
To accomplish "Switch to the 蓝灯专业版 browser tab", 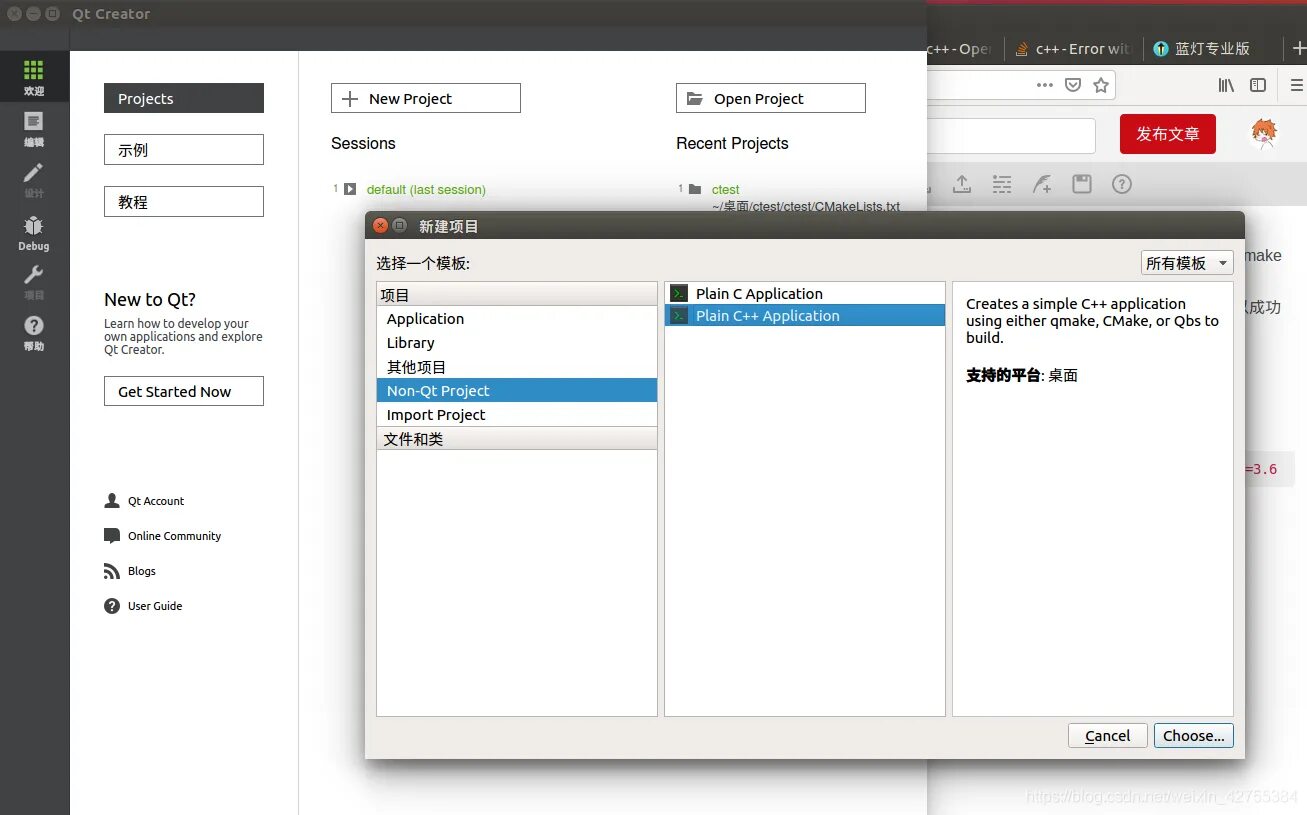I will (x=1212, y=48).
